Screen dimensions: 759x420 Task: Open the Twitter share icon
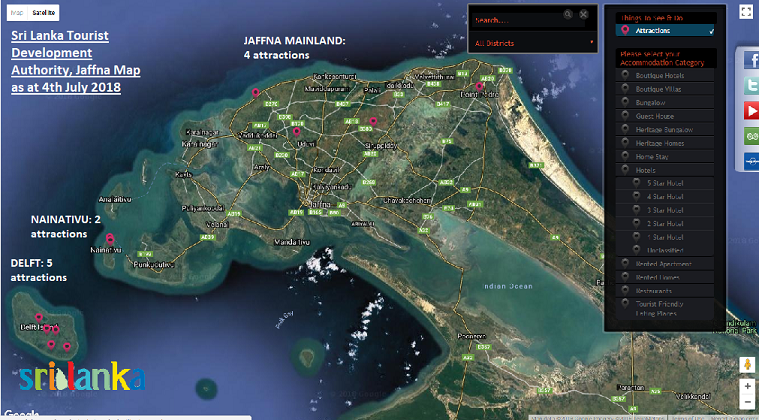point(749,85)
